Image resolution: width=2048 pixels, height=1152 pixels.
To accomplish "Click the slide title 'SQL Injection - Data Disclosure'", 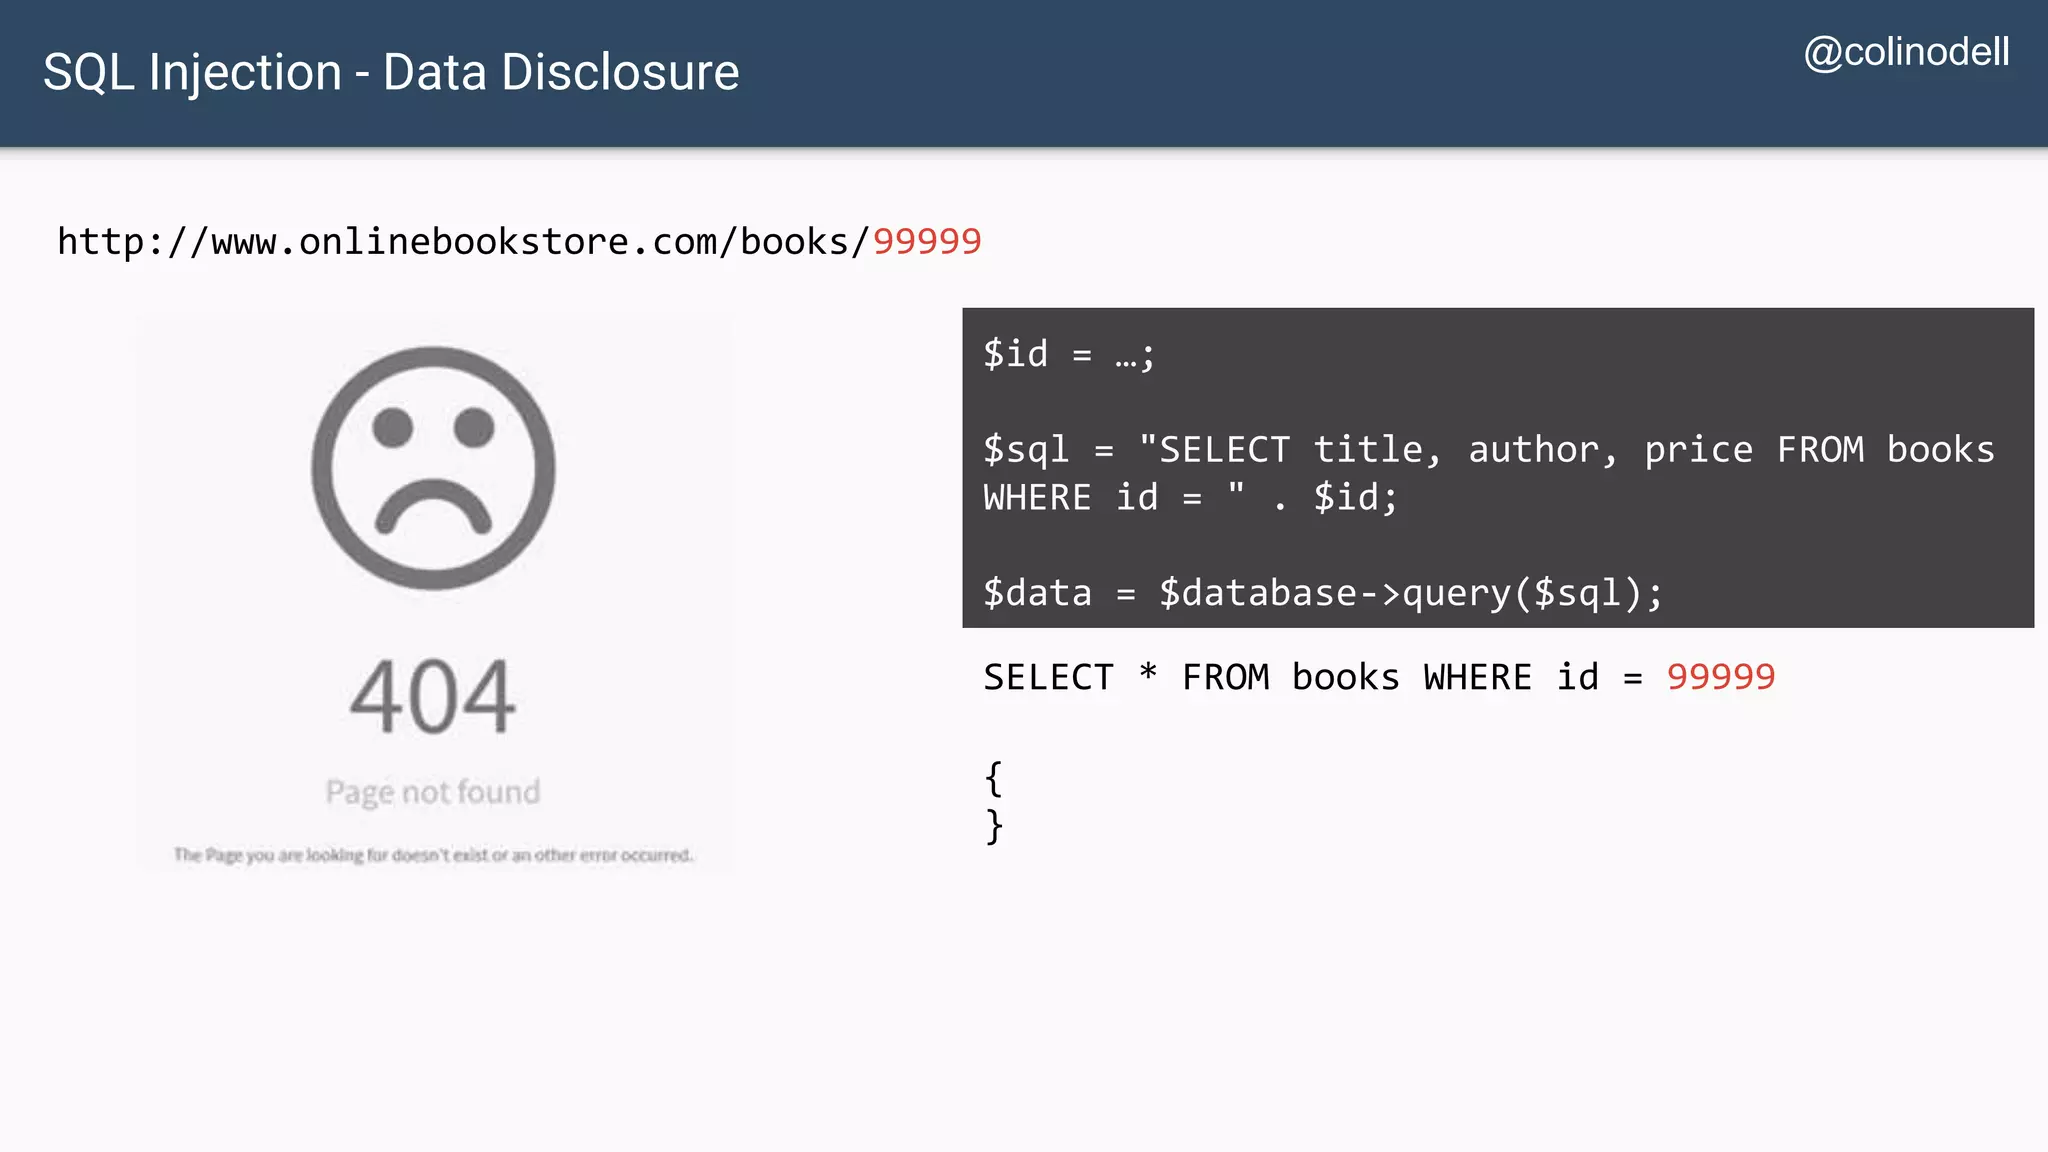I will click(x=391, y=73).
